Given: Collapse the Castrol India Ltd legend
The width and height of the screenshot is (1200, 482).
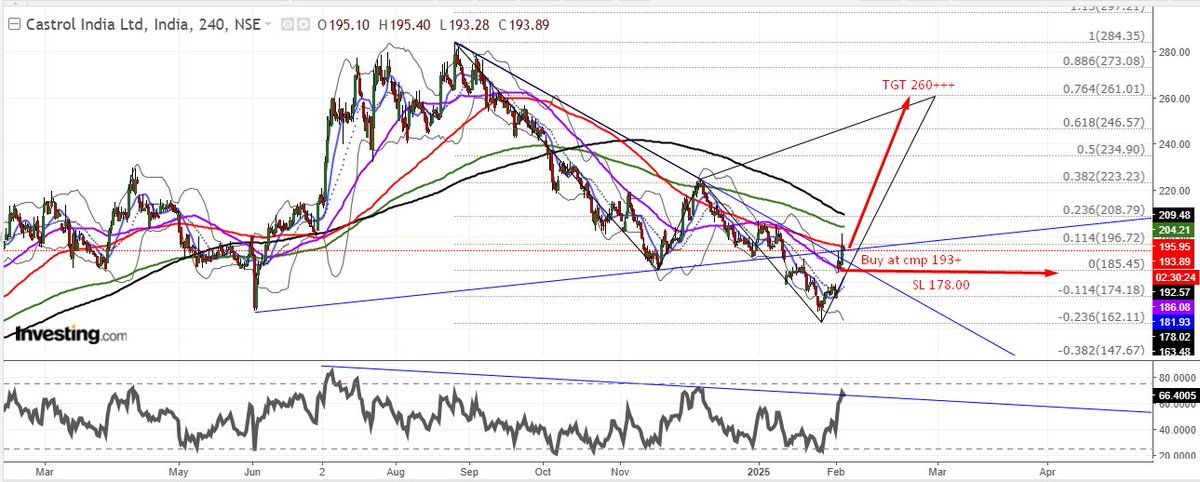Looking at the screenshot, I should (x=14, y=26).
